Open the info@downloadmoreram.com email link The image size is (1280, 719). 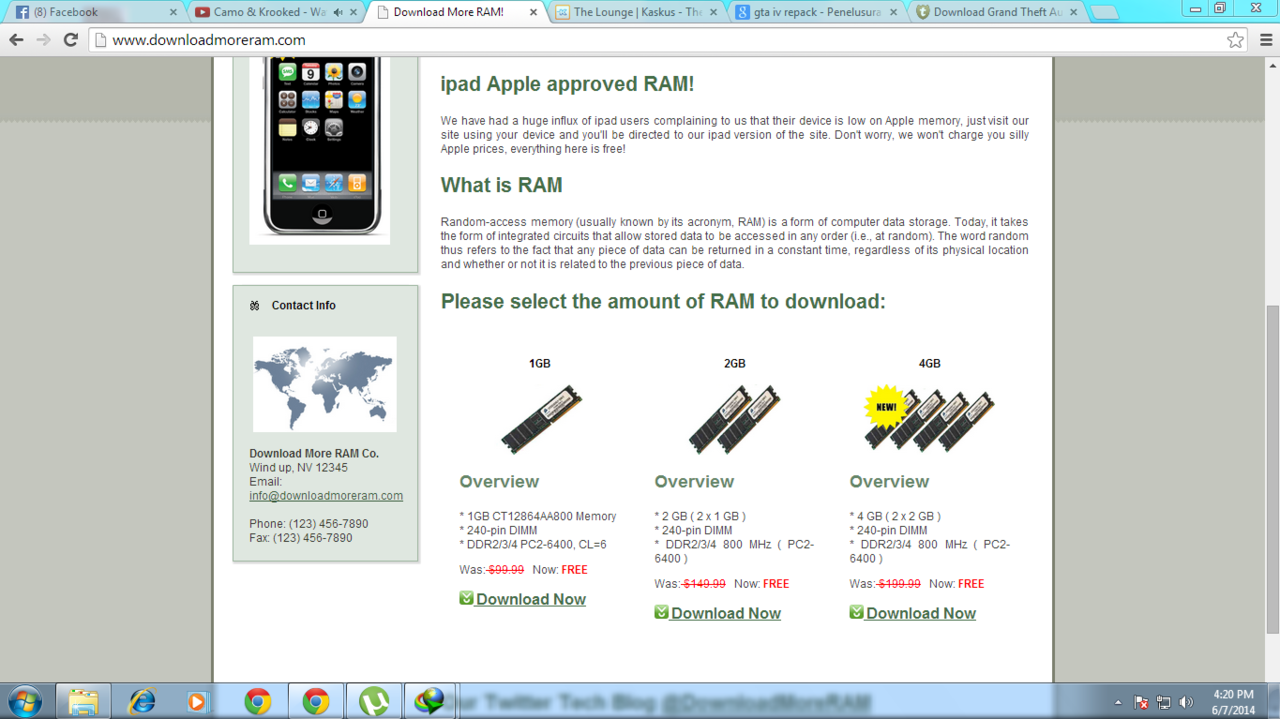326,495
